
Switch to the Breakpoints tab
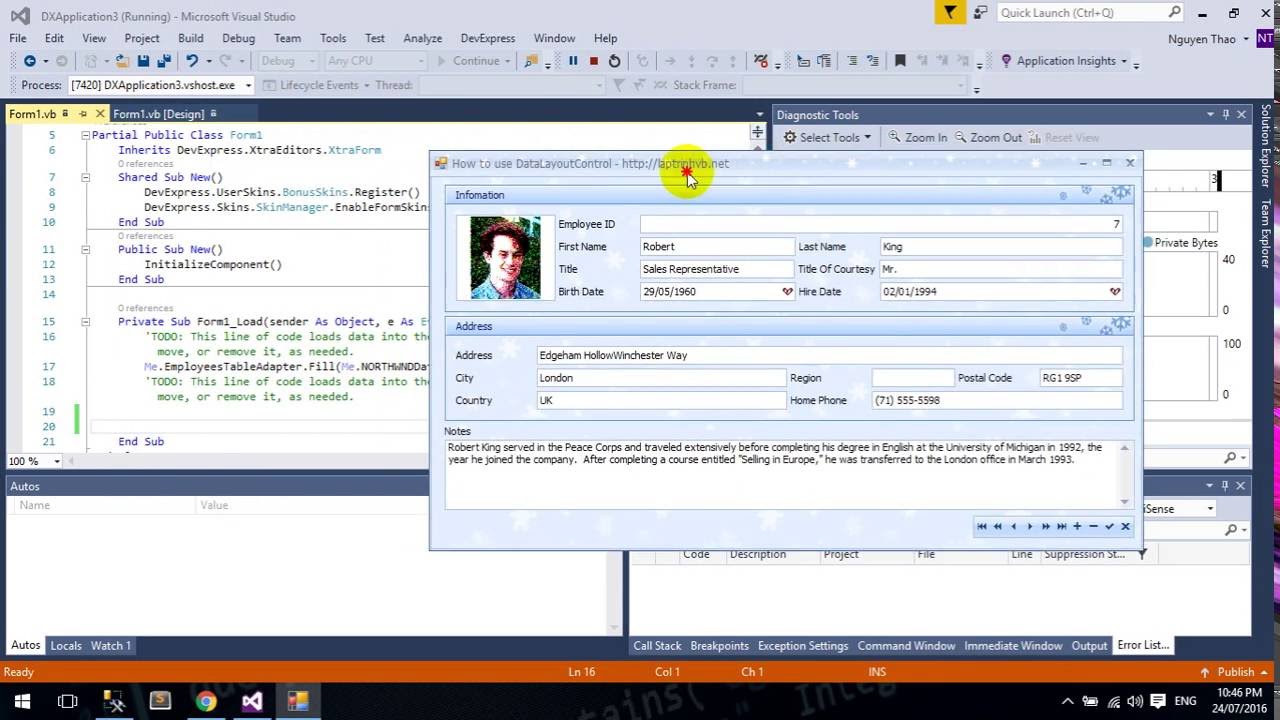pyautogui.click(x=719, y=646)
